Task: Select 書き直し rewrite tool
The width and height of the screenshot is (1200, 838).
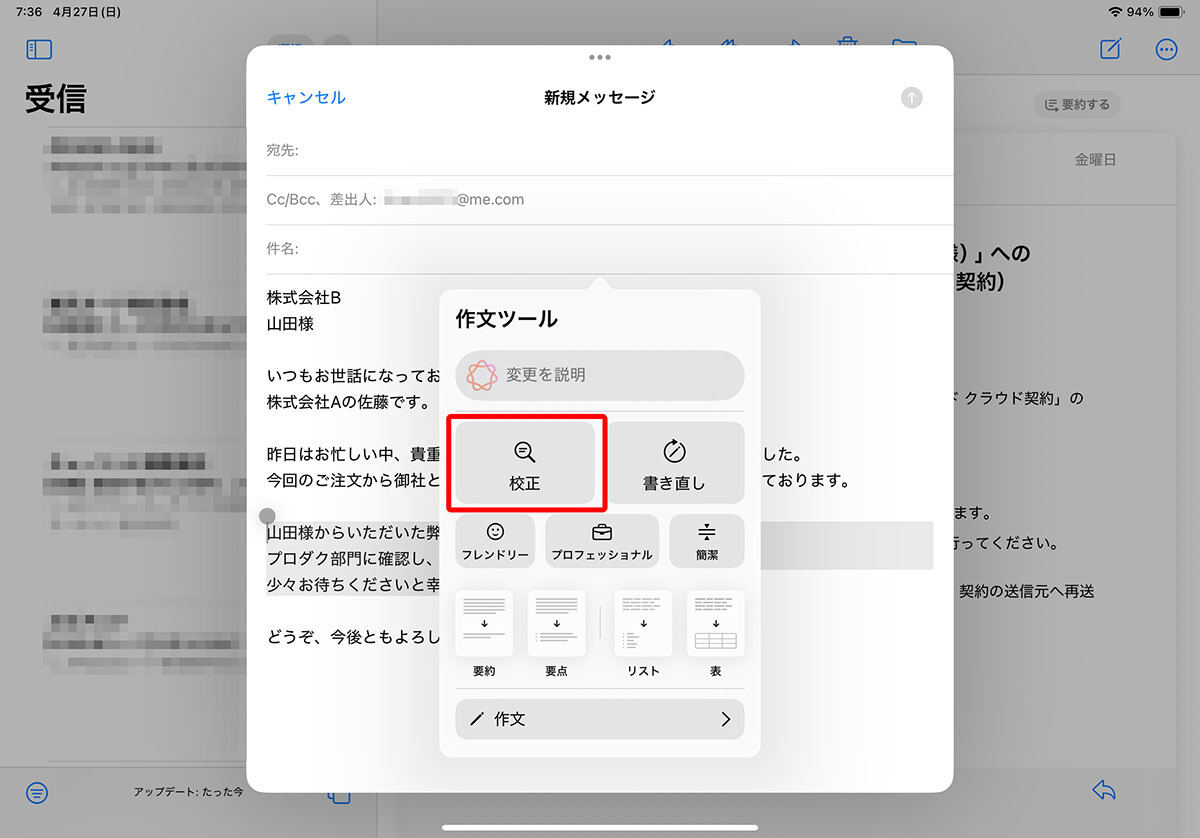Action: click(675, 462)
